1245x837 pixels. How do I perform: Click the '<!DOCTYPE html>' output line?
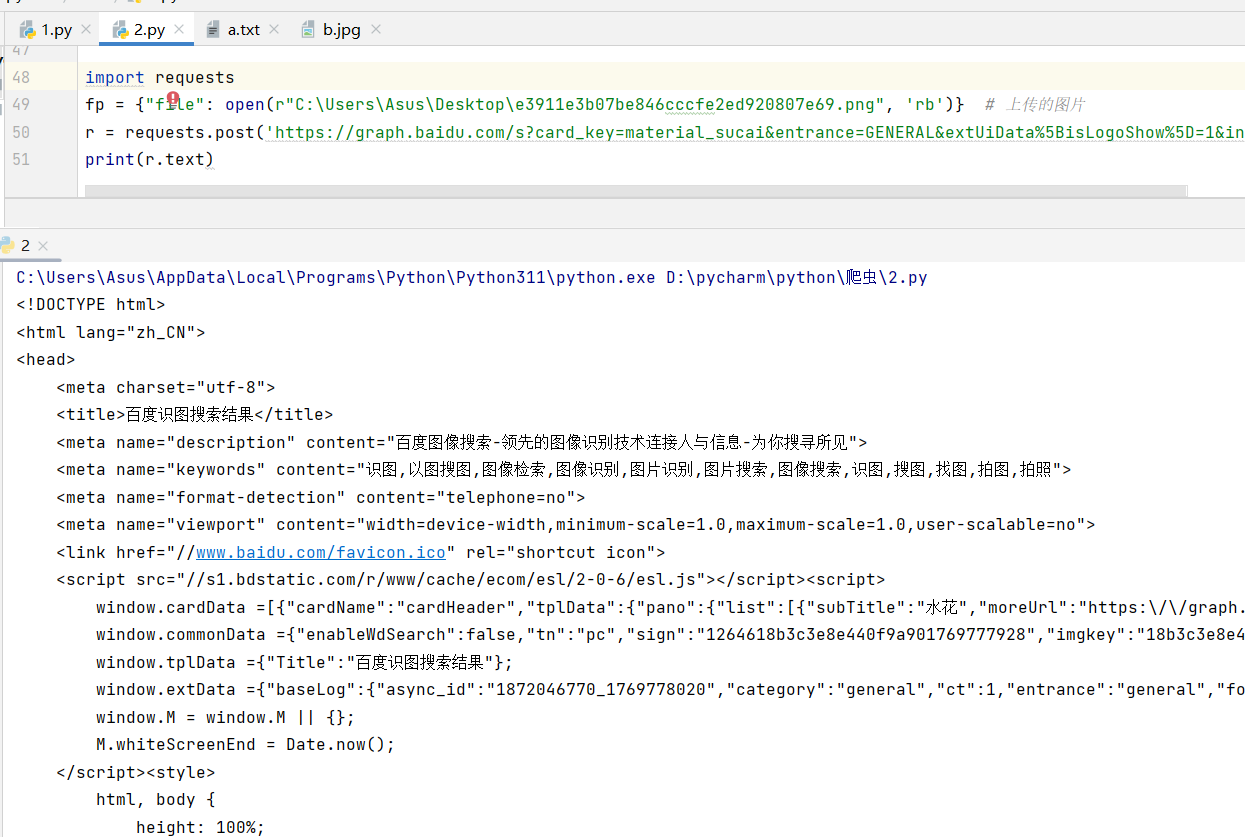[x=91, y=304]
